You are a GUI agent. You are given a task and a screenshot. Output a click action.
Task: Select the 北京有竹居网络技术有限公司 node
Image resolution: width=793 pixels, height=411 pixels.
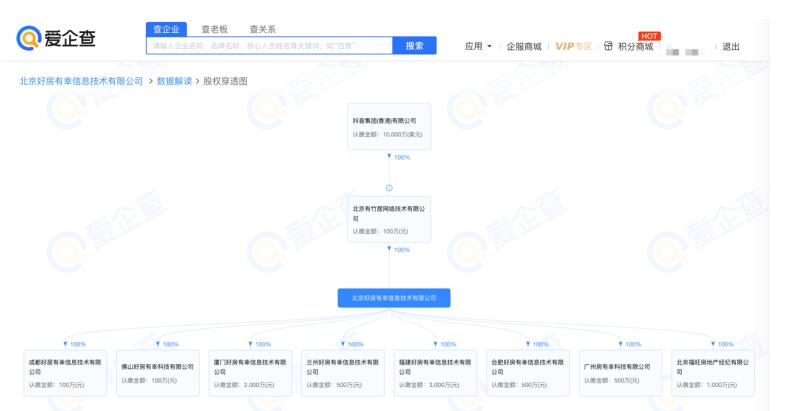pos(389,218)
